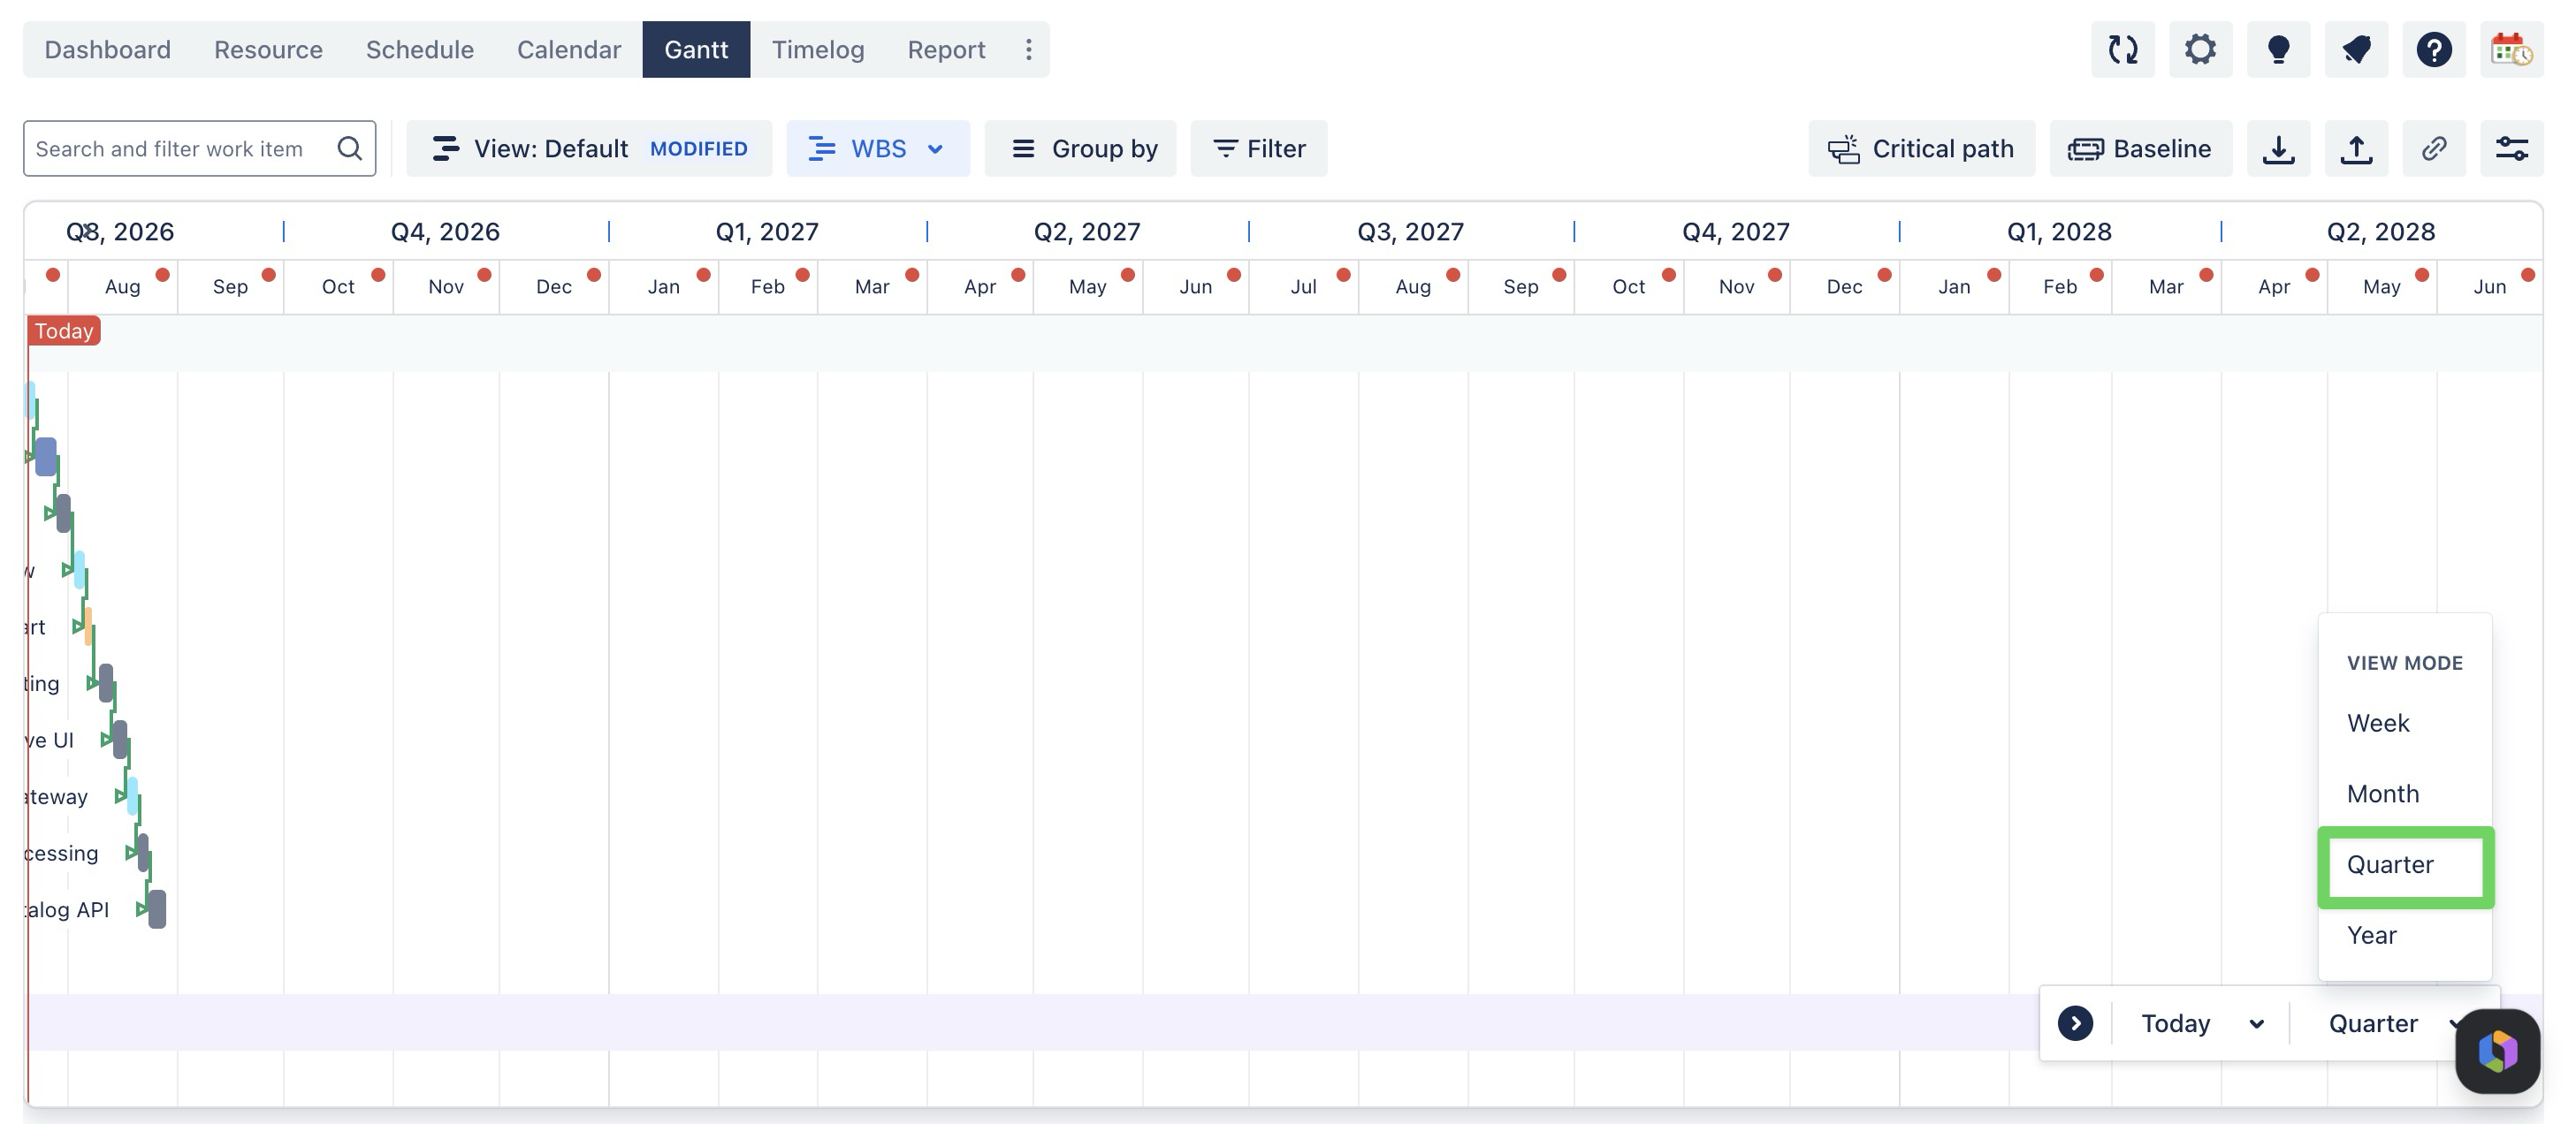The image size is (2576, 1124).
Task: Select Year in view mode menu
Action: [2371, 935]
